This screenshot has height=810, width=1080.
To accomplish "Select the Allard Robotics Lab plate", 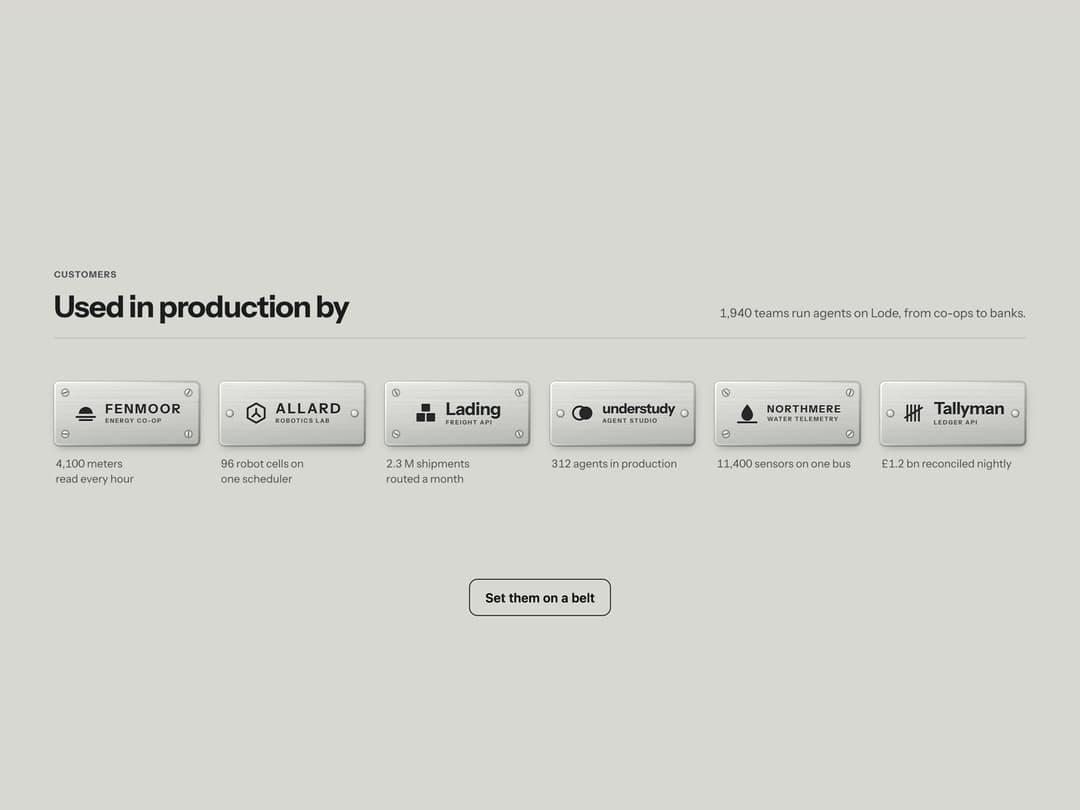I will (292, 413).
